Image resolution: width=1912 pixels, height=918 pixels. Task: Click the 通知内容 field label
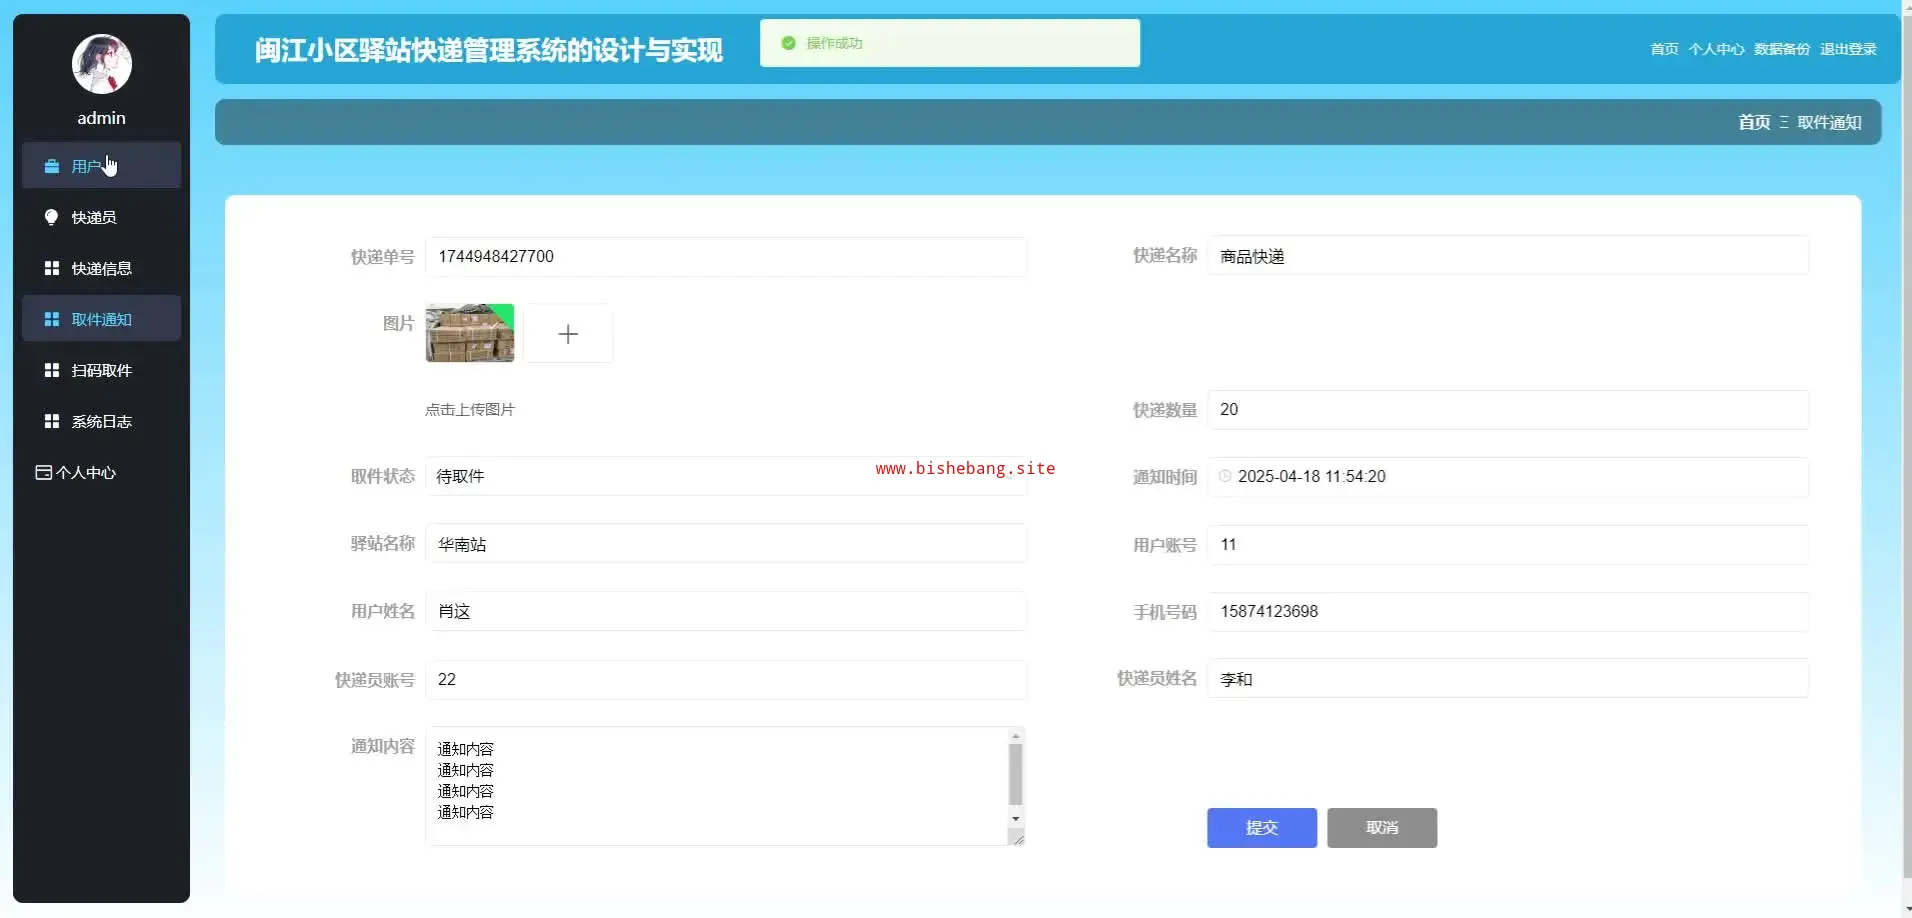click(382, 746)
